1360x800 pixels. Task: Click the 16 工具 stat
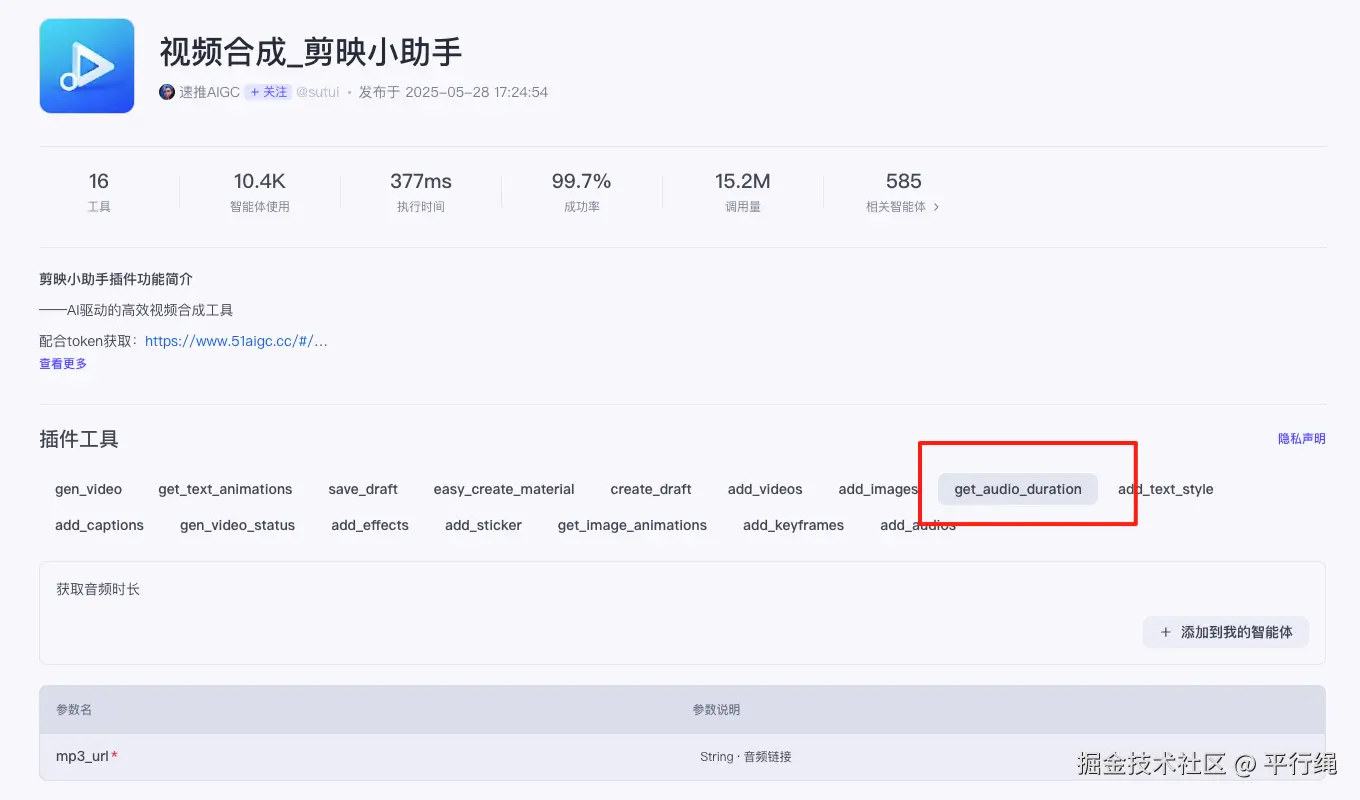(x=99, y=192)
